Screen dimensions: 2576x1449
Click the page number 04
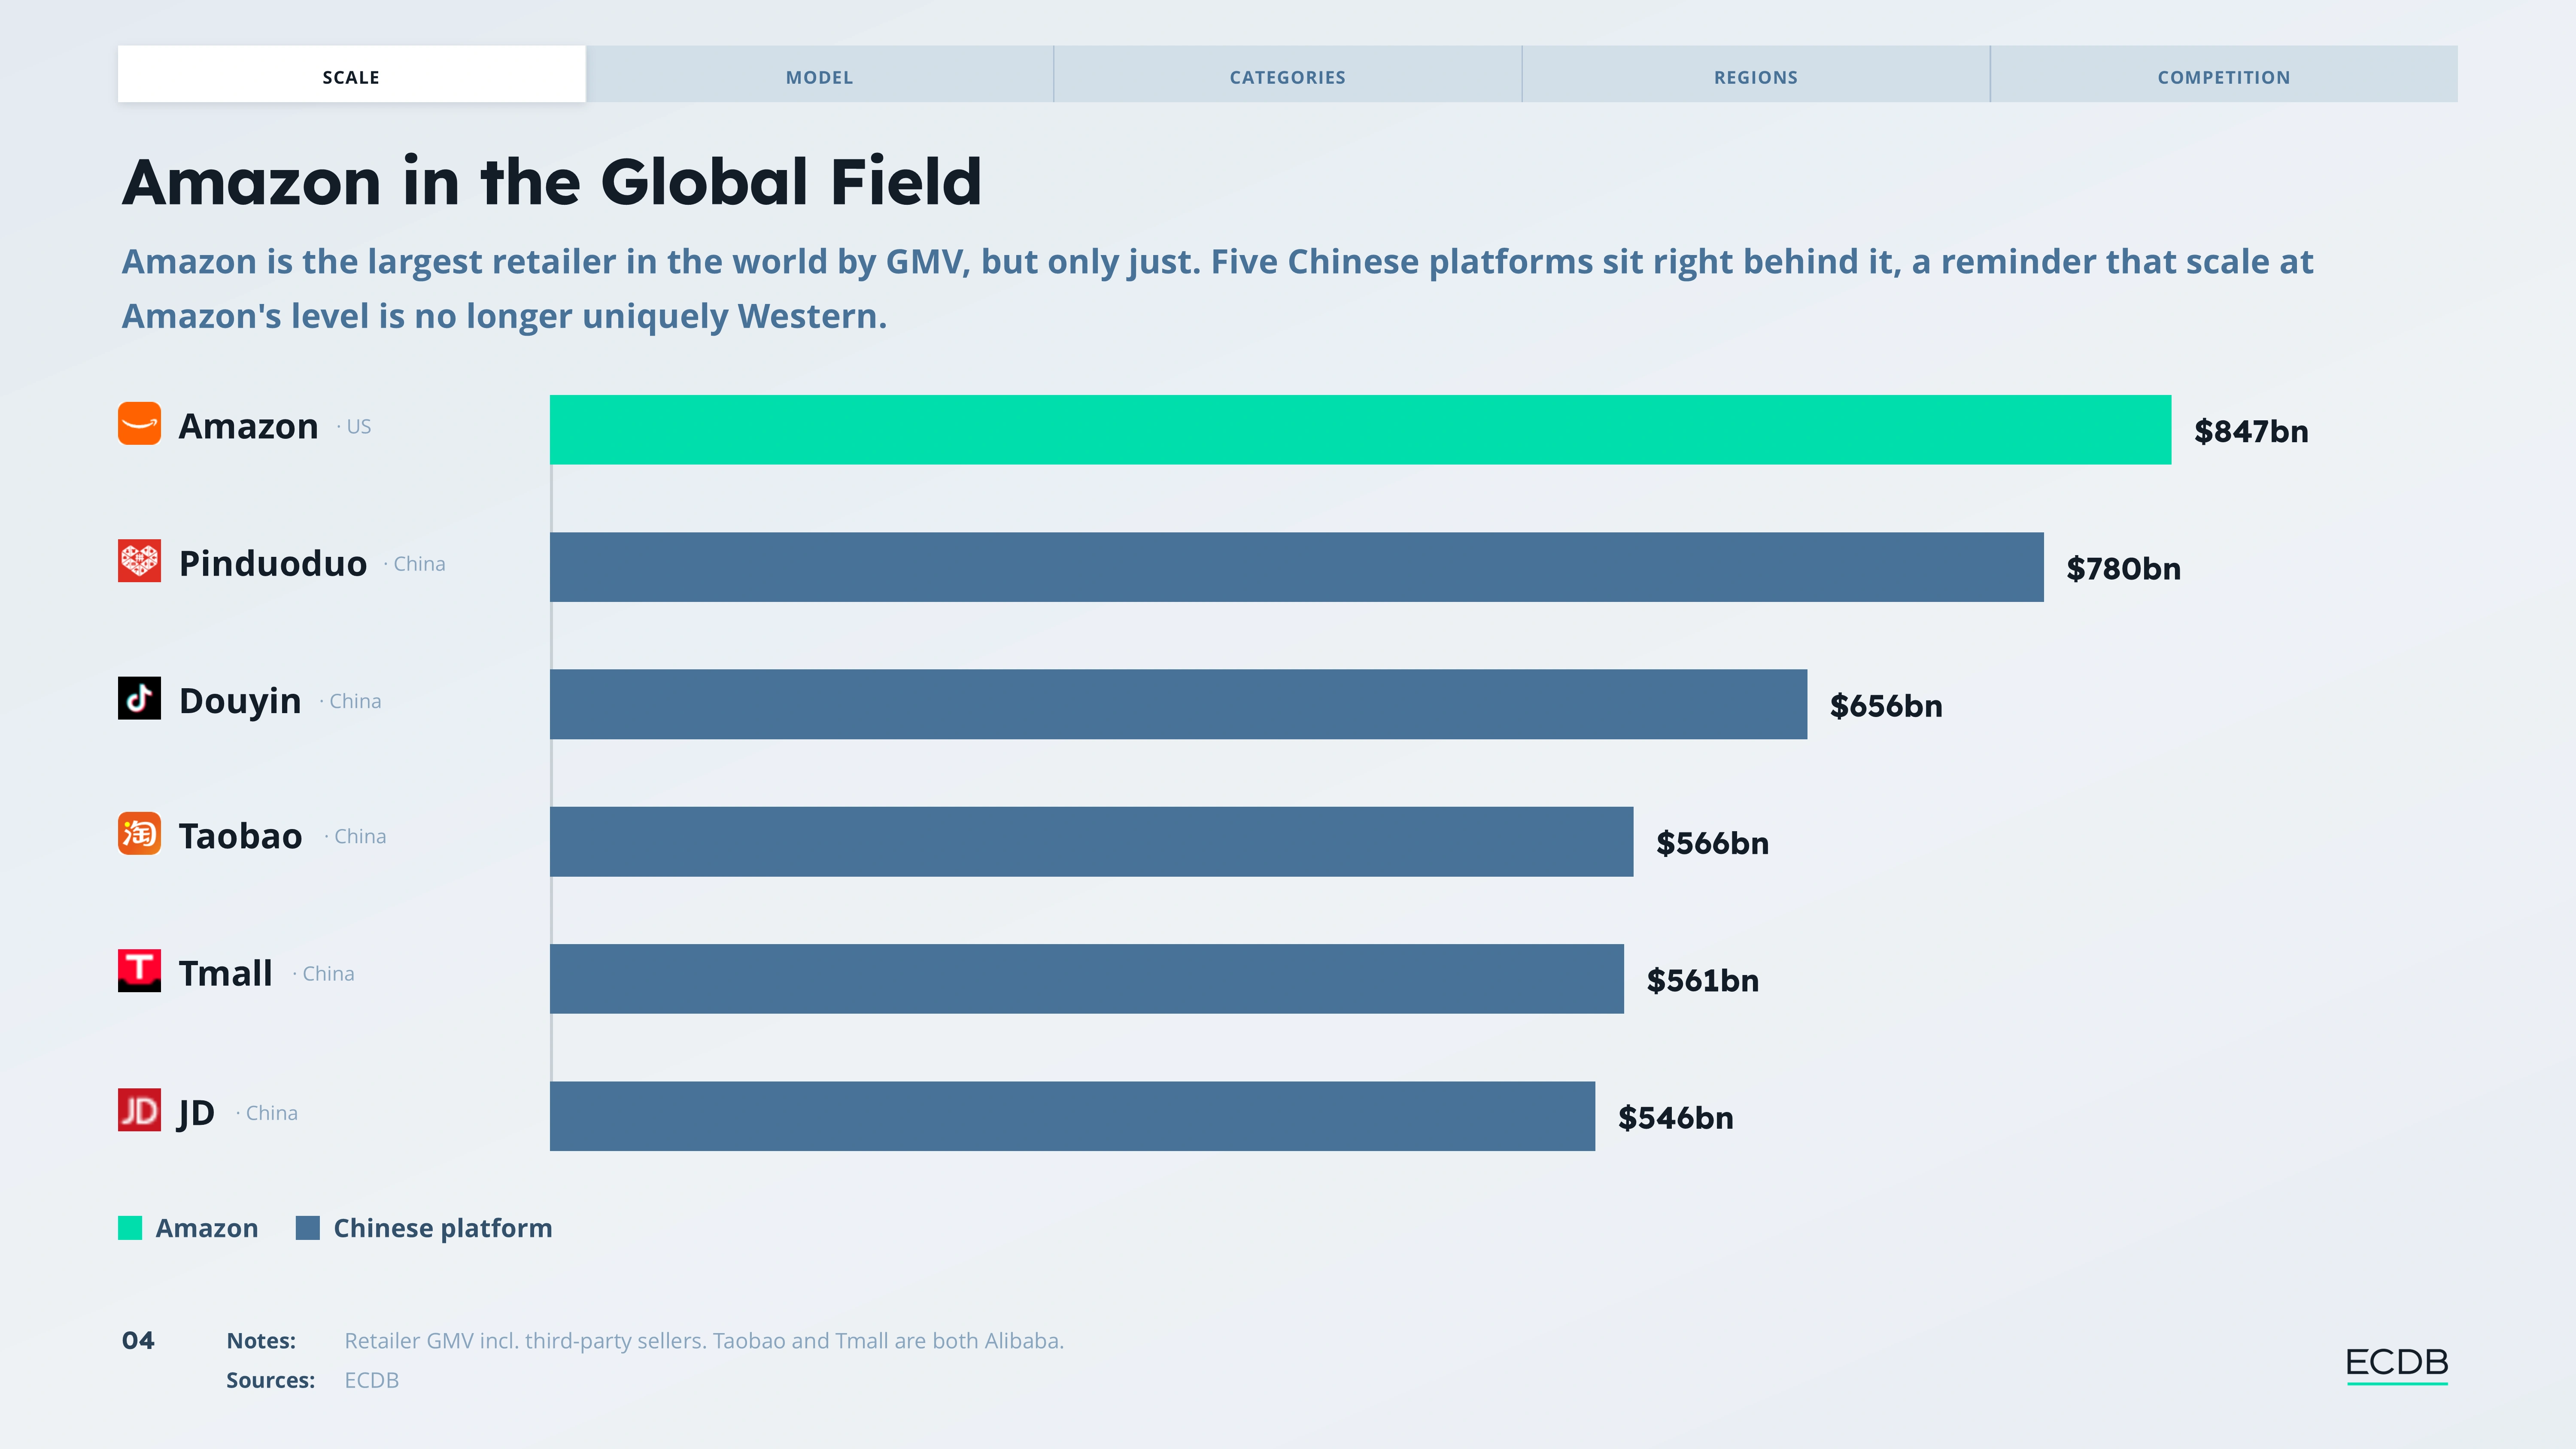point(138,1341)
